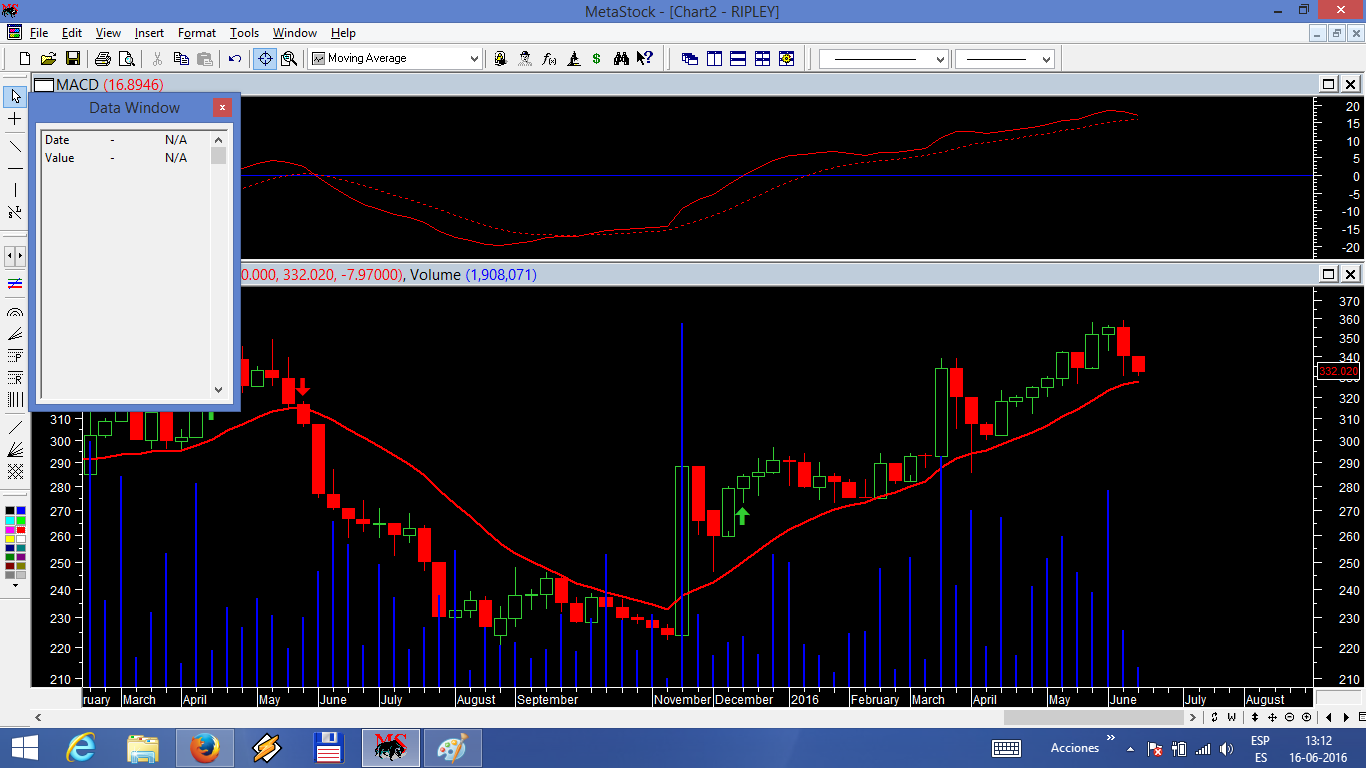
Task: Zoom in the chart with plus icon
Action: [x=1306, y=717]
